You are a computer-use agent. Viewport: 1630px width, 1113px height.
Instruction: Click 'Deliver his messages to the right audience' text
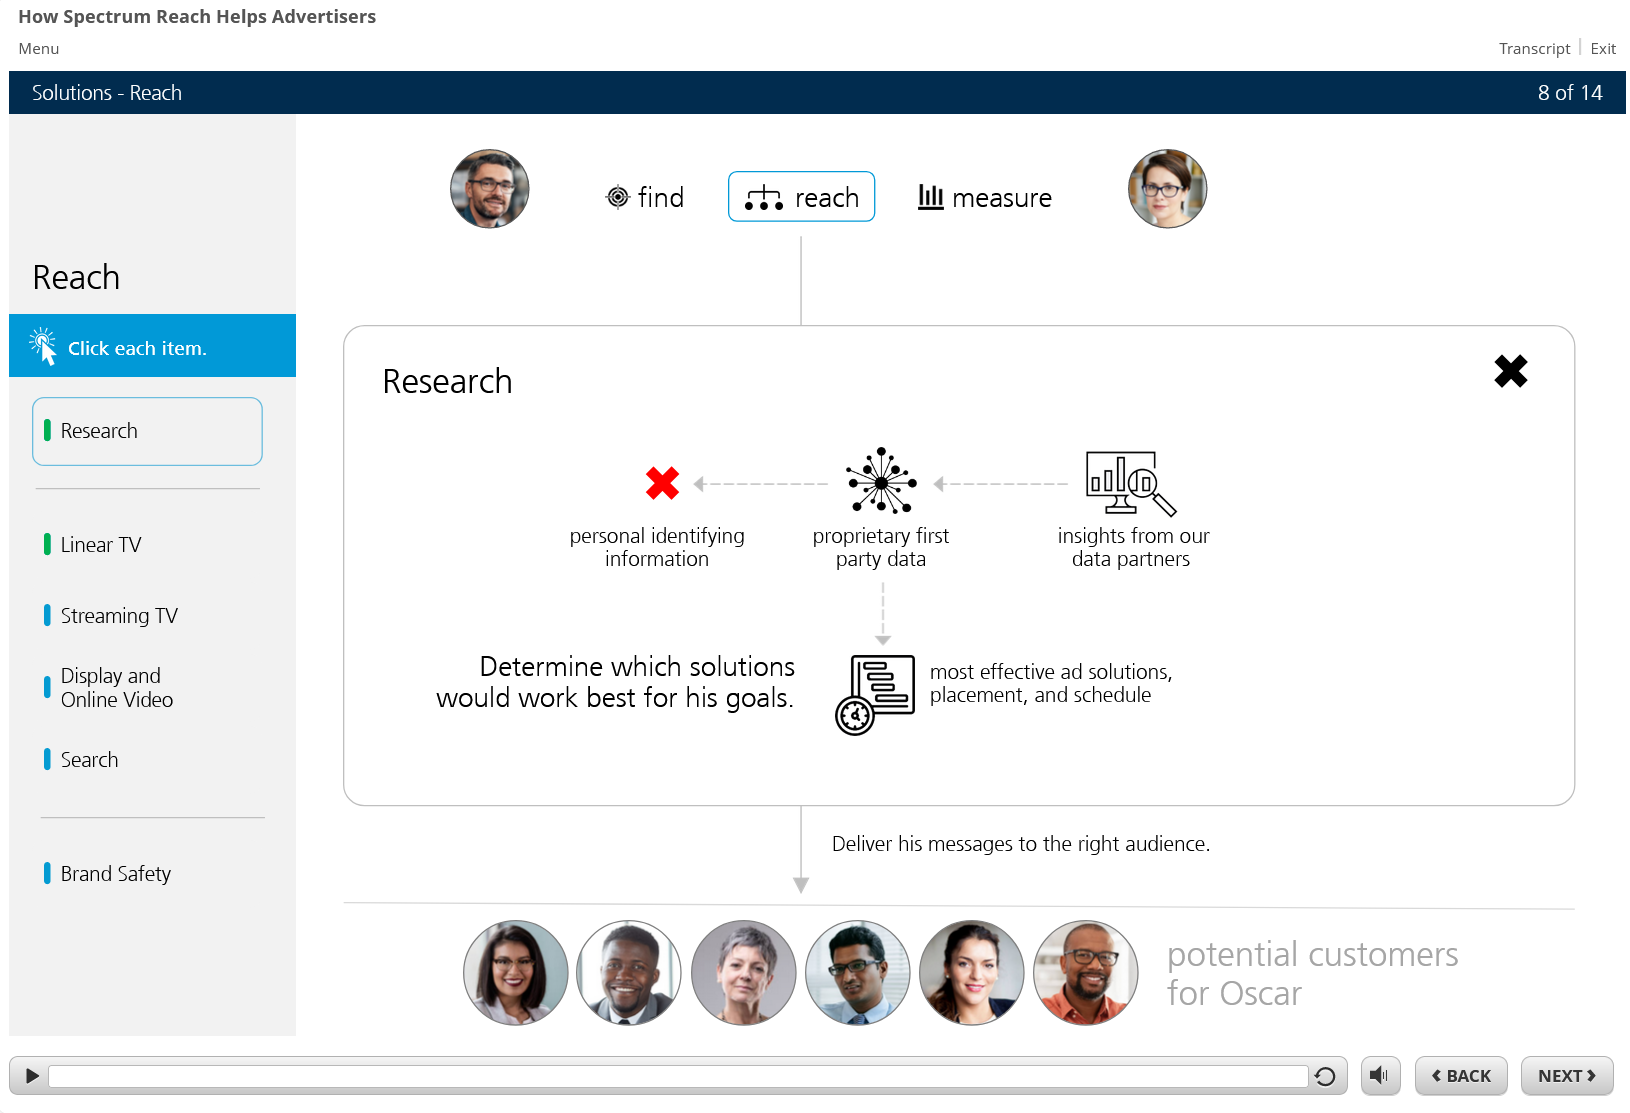(x=1021, y=844)
